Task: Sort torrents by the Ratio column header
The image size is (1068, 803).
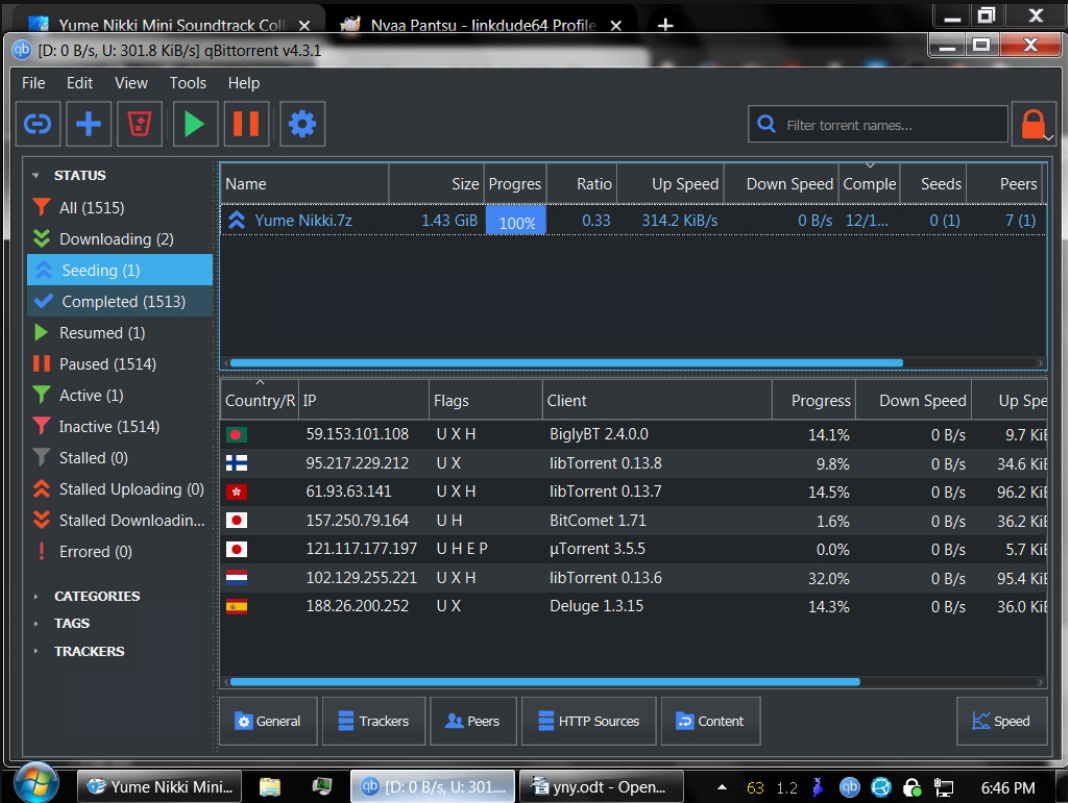Action: [x=582, y=184]
